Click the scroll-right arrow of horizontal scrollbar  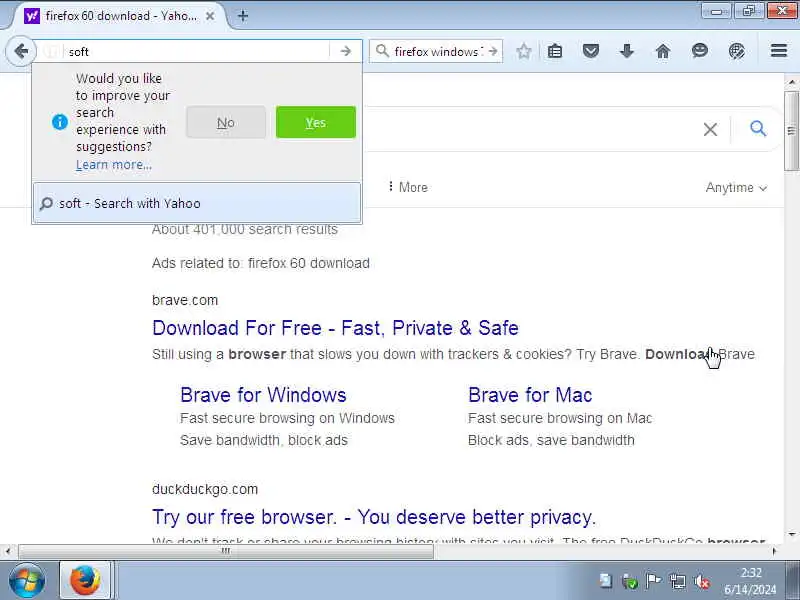pyautogui.click(x=774, y=551)
